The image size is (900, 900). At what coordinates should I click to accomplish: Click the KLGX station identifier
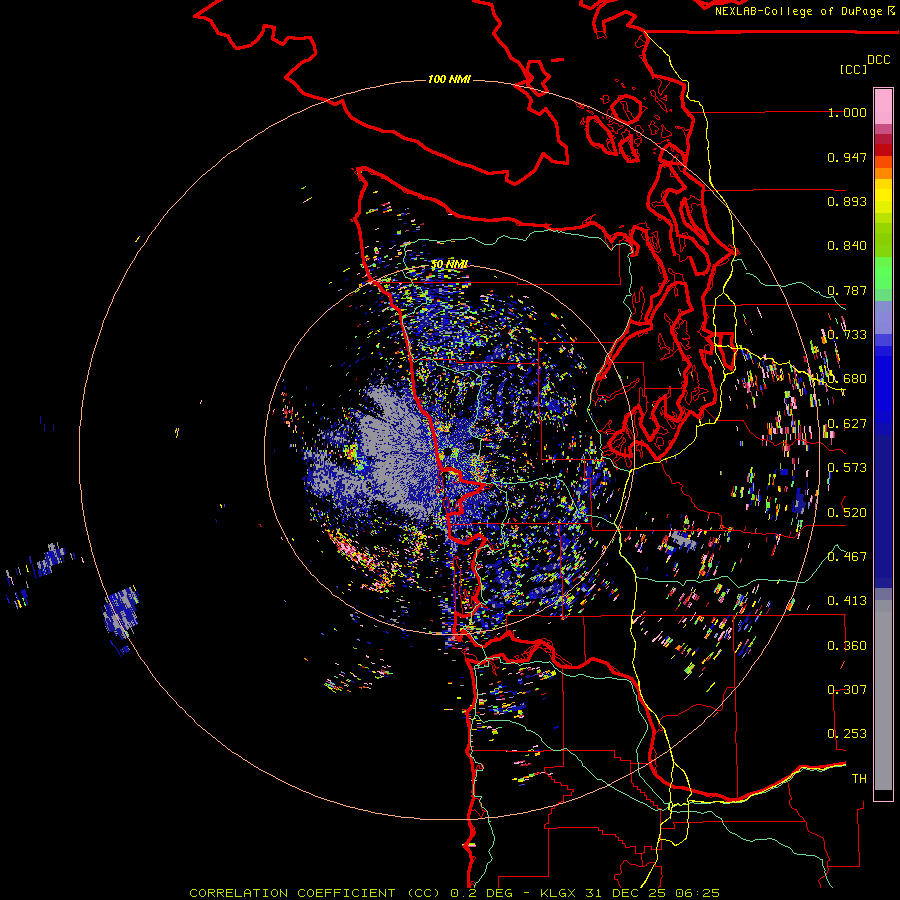pos(559,893)
